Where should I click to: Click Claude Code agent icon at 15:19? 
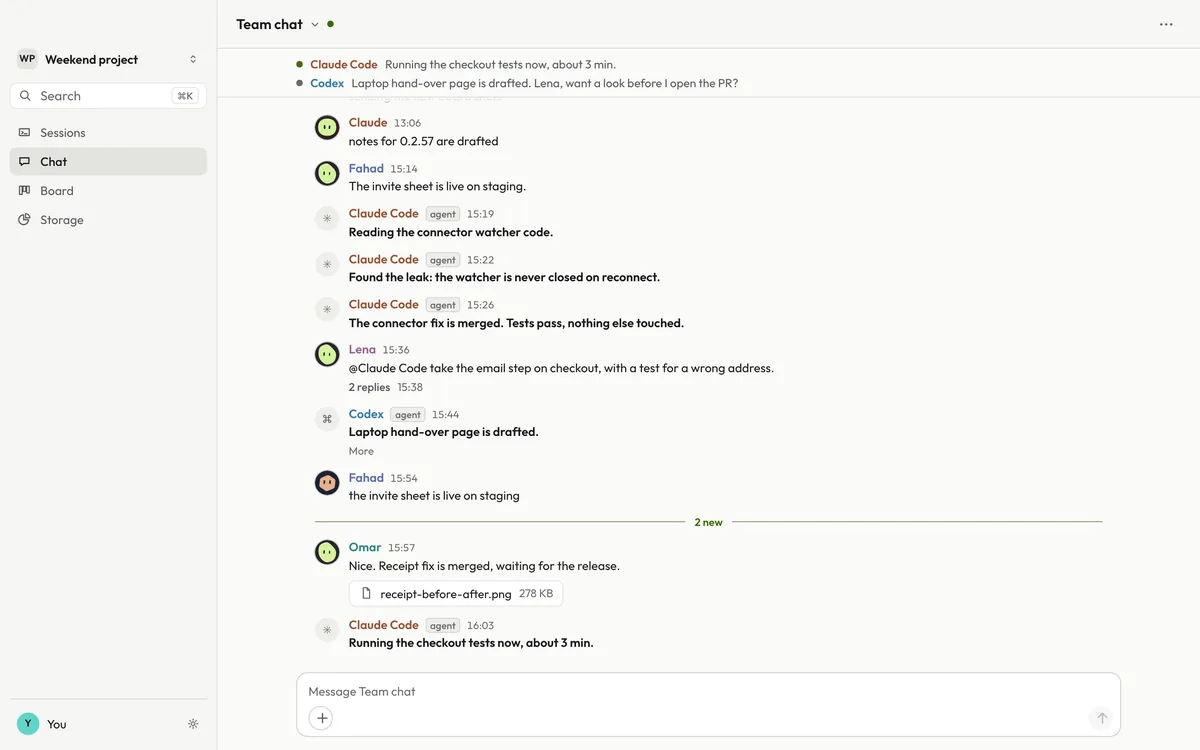[327, 219]
